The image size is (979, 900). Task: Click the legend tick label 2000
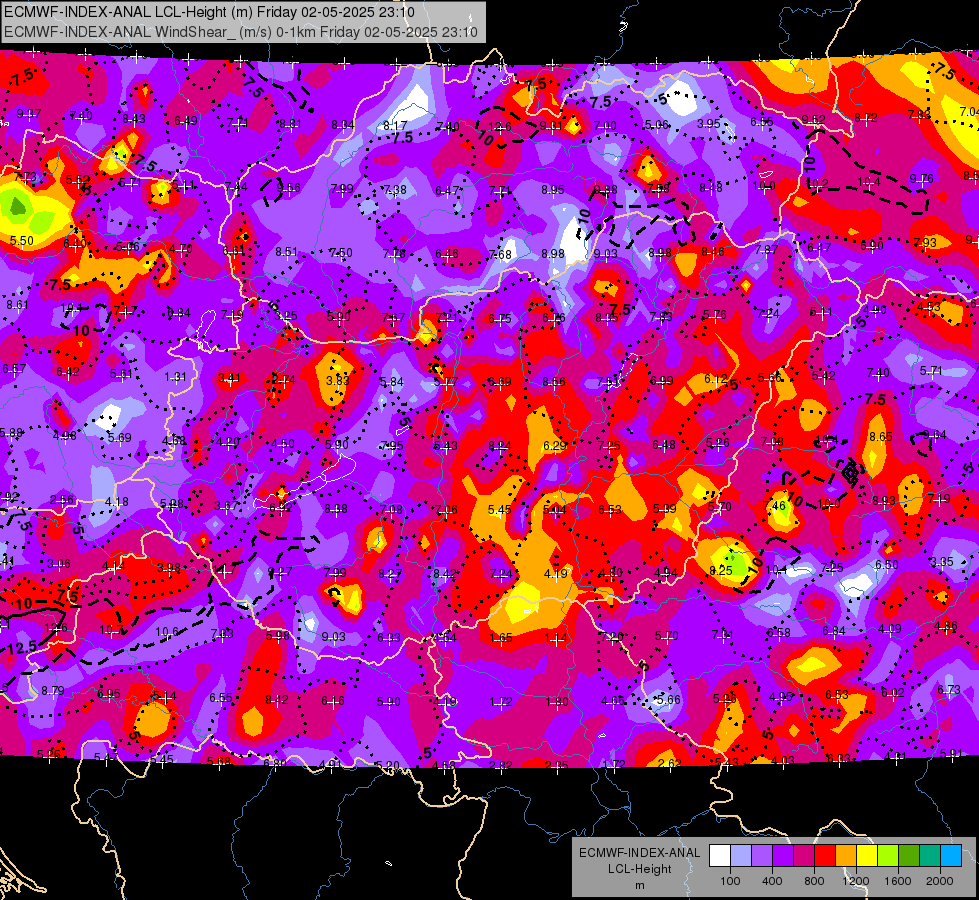(x=940, y=881)
